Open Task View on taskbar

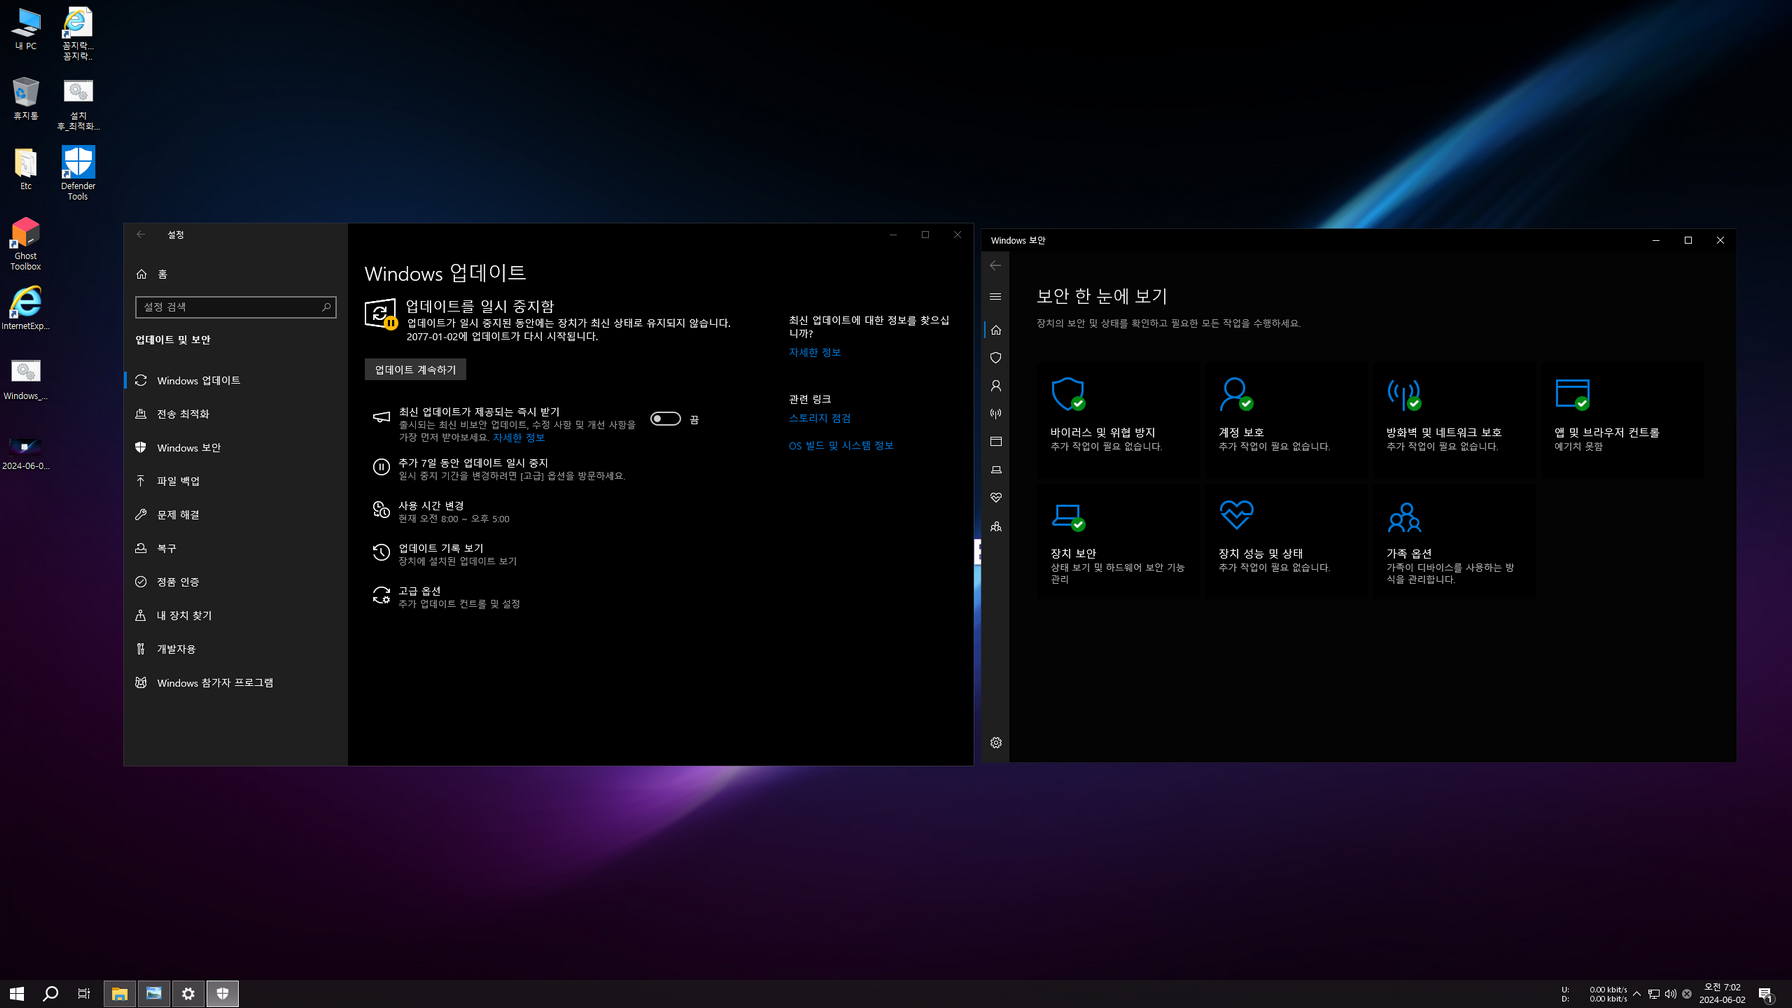(x=84, y=993)
